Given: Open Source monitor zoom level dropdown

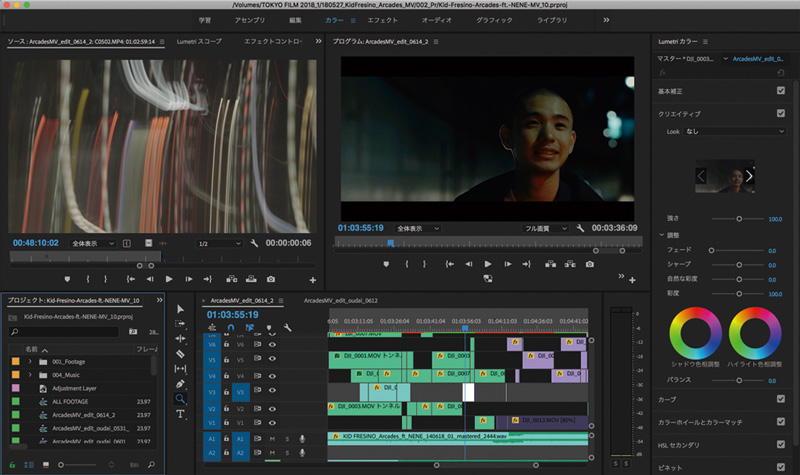Looking at the screenshot, I should click(x=92, y=243).
